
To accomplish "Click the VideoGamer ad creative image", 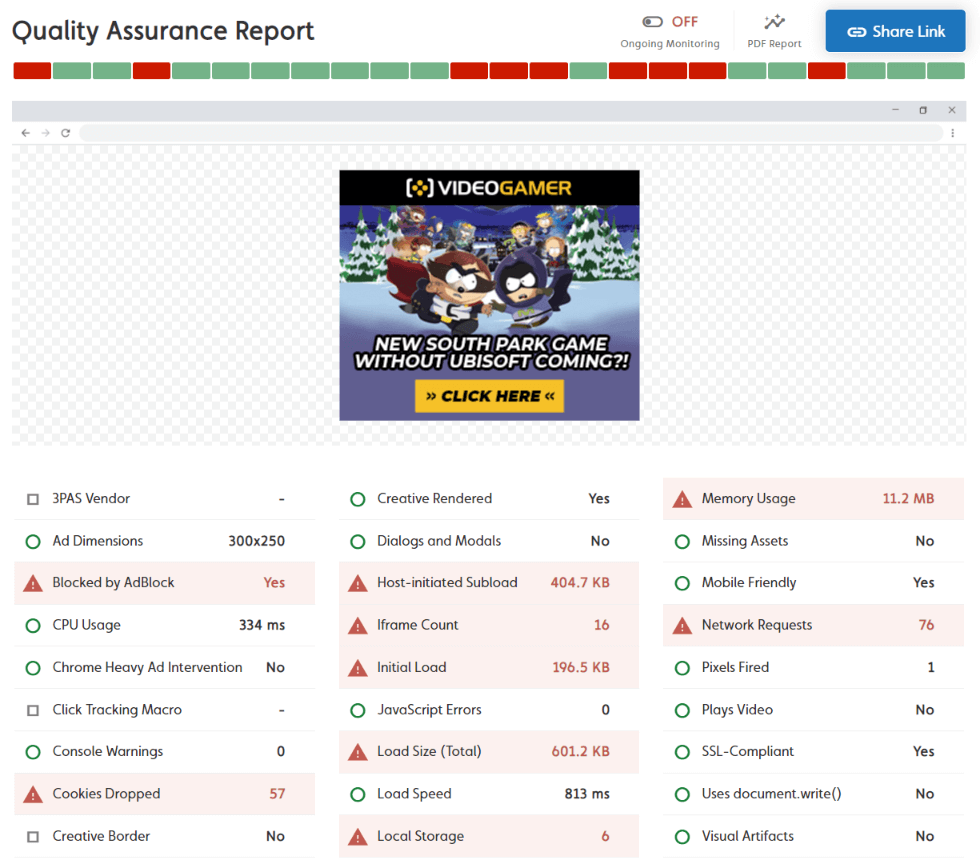I will (489, 295).
